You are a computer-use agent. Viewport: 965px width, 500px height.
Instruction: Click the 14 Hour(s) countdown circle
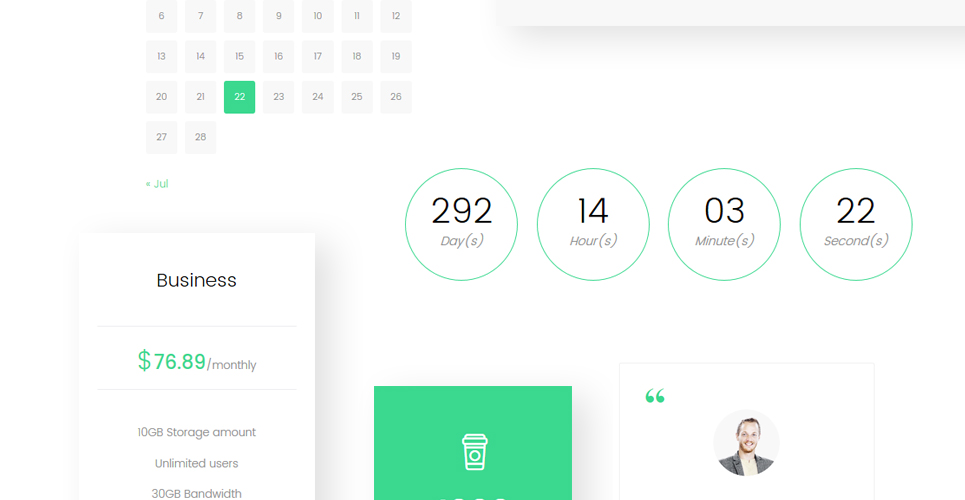(x=593, y=224)
